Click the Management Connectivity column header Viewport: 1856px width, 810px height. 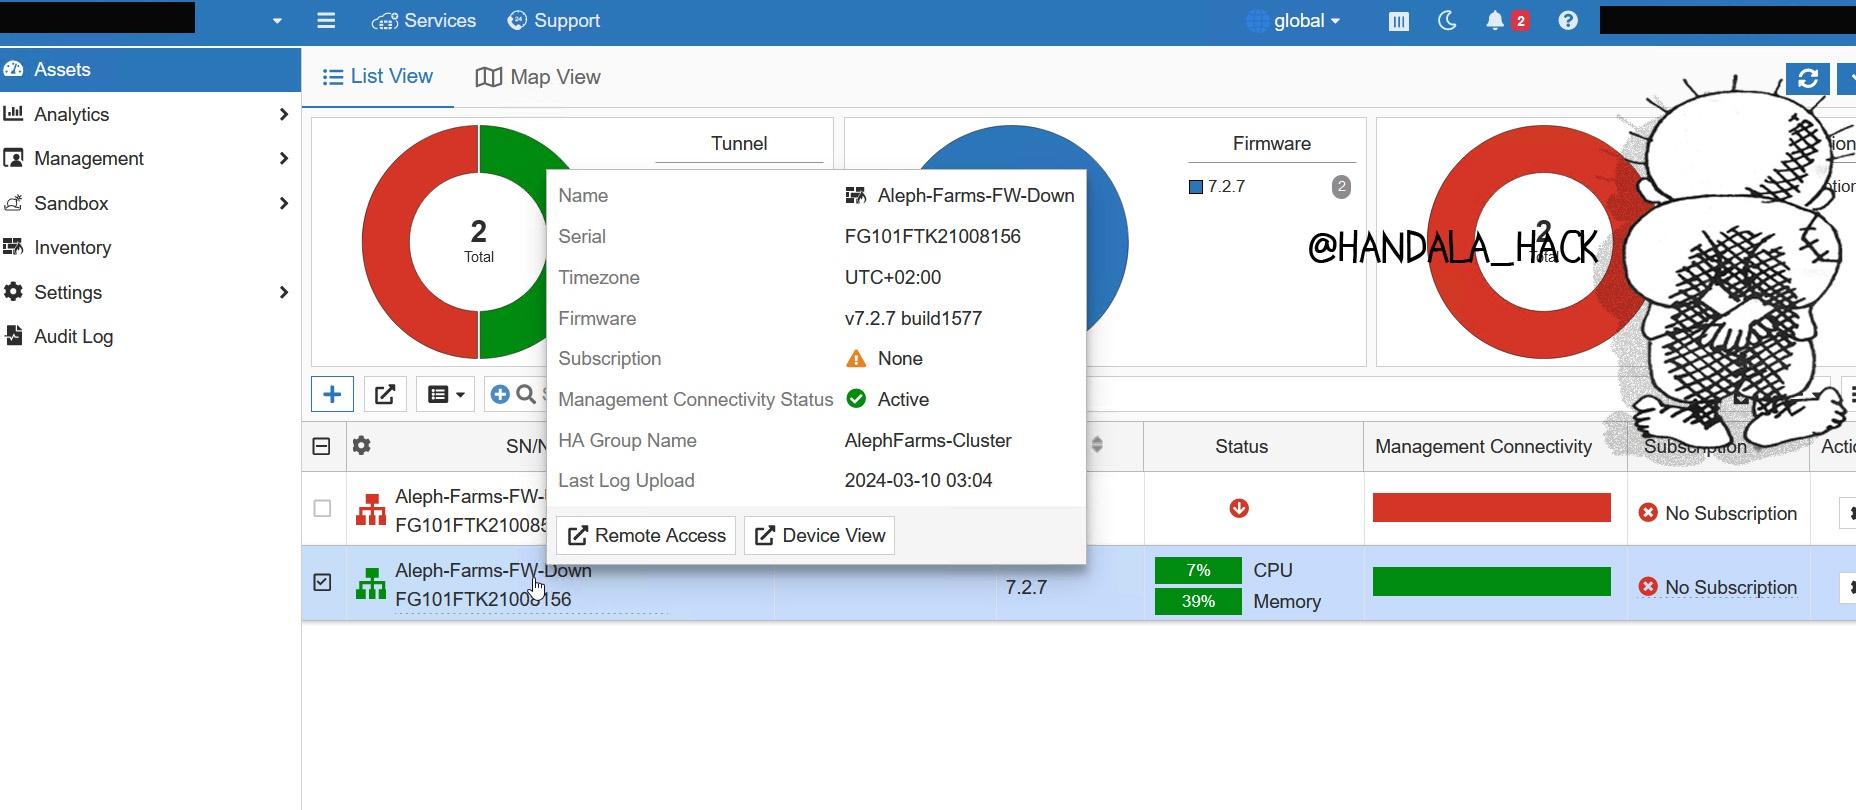click(1483, 446)
